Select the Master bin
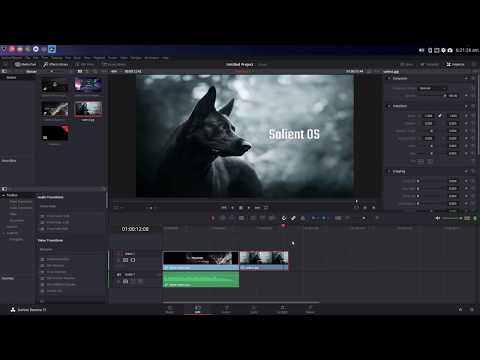 (x=11, y=77)
